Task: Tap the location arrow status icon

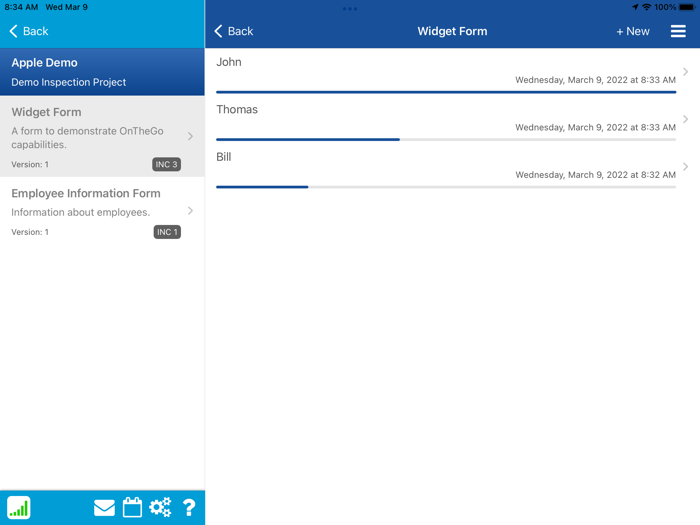Action: point(635,7)
